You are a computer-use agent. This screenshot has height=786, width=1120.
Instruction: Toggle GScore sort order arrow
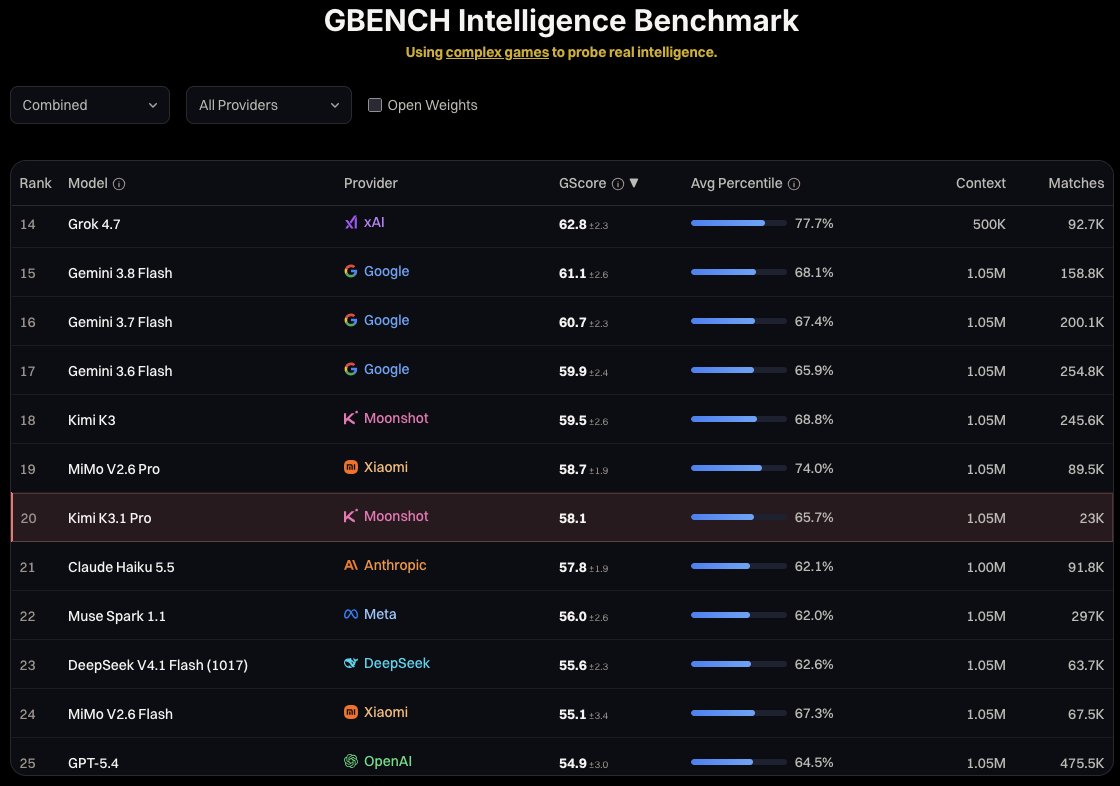(634, 183)
